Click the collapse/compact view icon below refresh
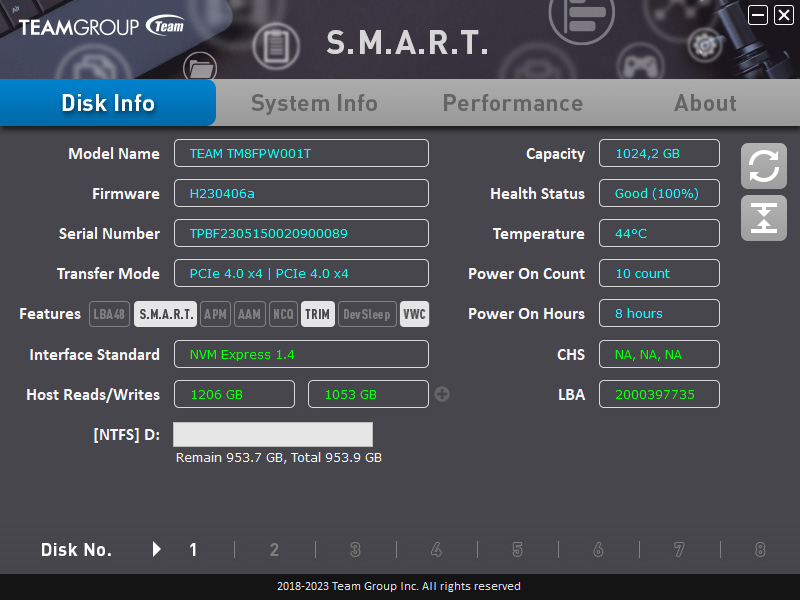 pyautogui.click(x=763, y=218)
